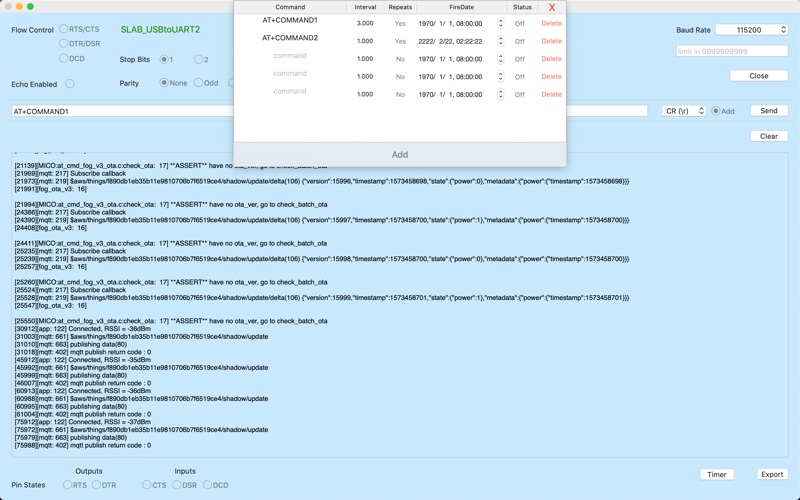Click the green window zoom button
This screenshot has width=800, height=500.
[30, 7]
